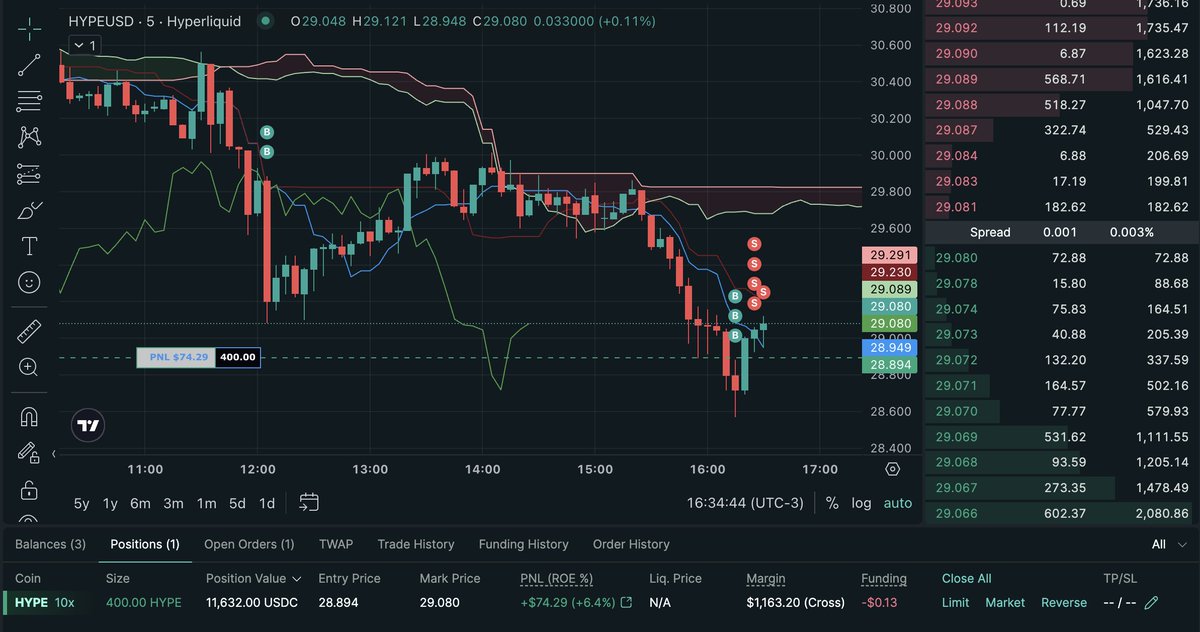1200x632 pixels.
Task: Share PNL via the export icon
Action: (x=627, y=602)
